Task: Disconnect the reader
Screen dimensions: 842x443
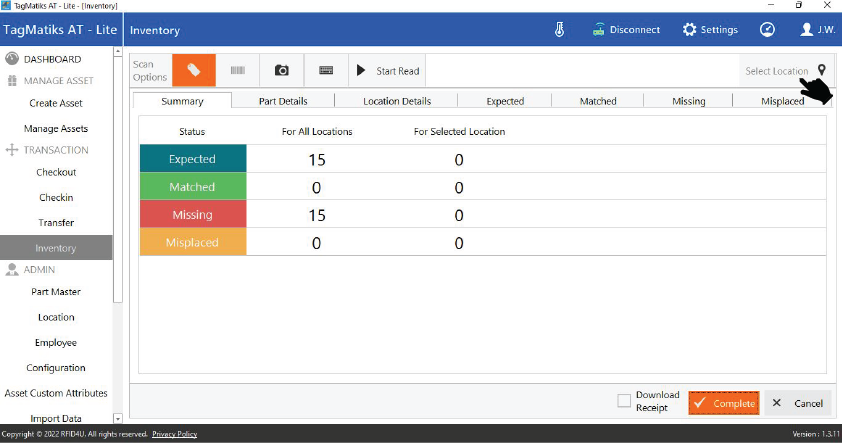Action: click(626, 30)
